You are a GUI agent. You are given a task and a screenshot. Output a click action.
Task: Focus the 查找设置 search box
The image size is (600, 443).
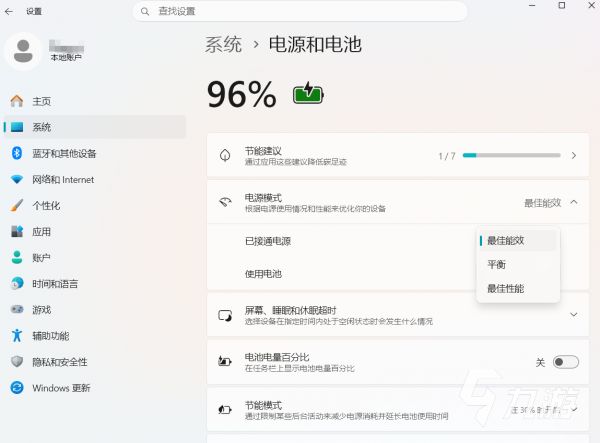(x=300, y=11)
